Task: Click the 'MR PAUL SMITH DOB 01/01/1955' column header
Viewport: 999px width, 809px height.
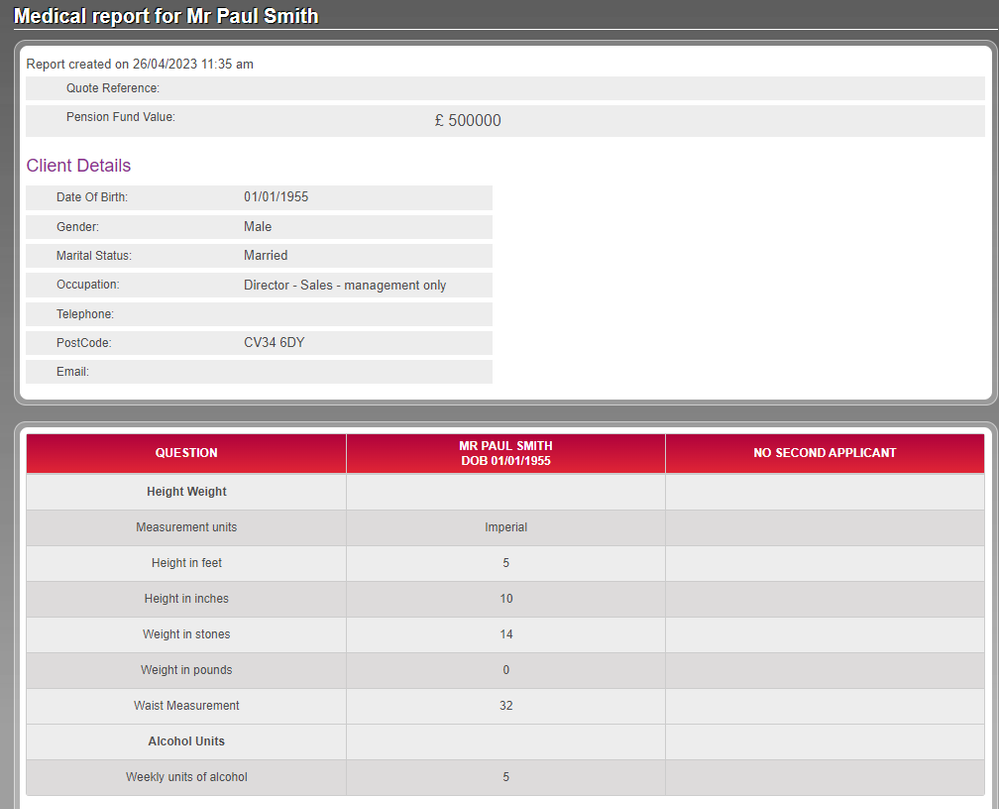Action: pos(506,454)
